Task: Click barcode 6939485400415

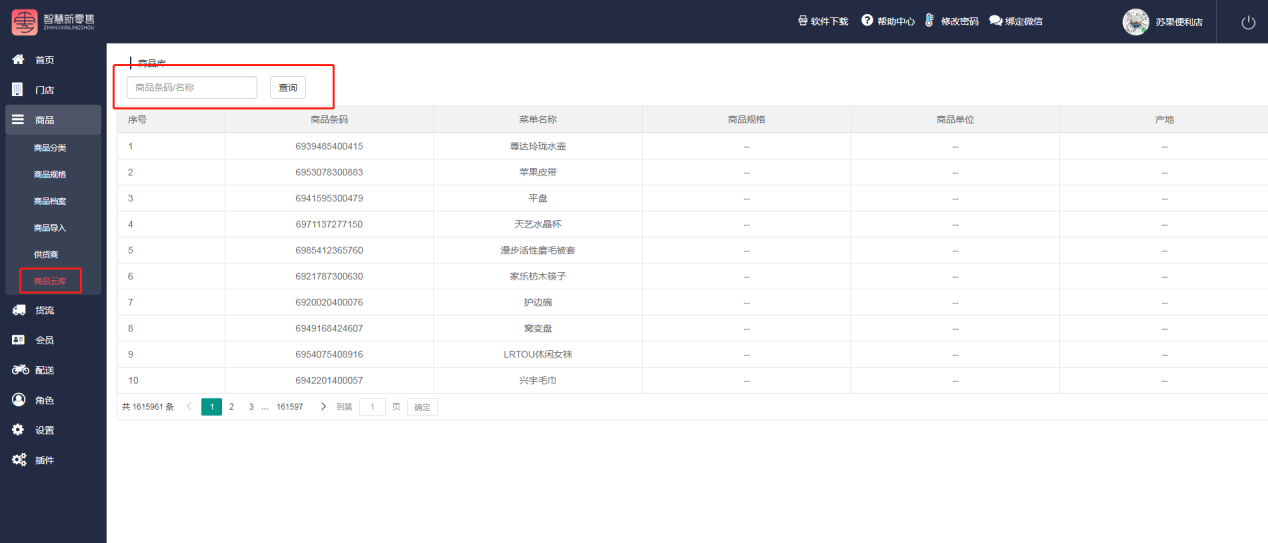Action: 329,146
